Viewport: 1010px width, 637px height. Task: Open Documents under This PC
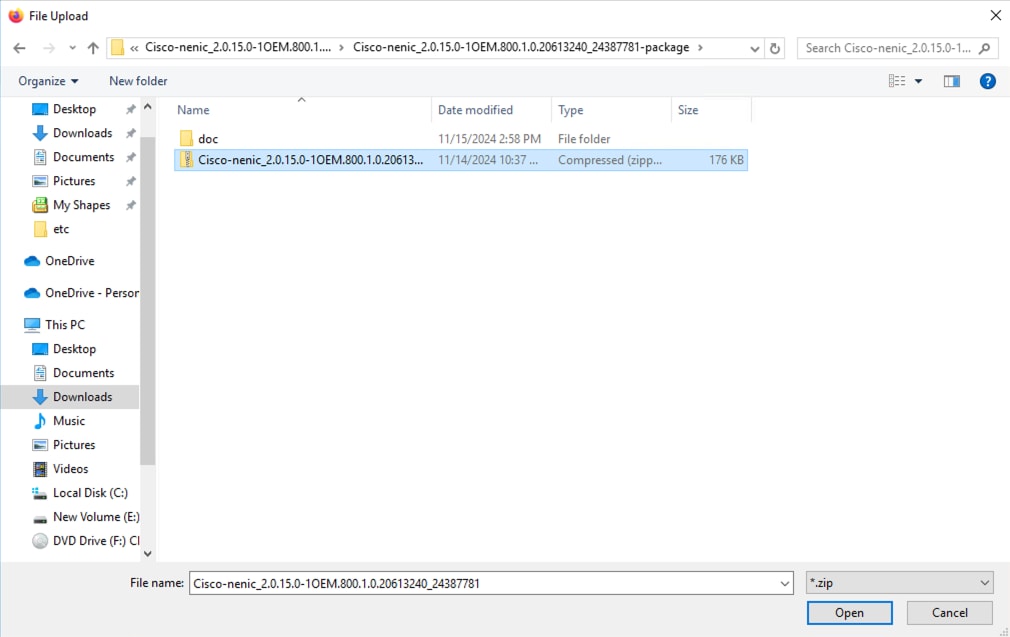tap(83, 373)
